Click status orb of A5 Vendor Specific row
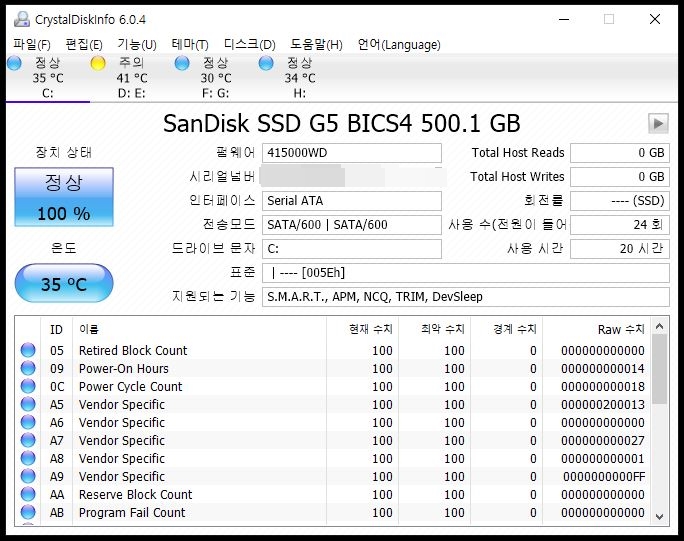This screenshot has width=684, height=541. (x=28, y=404)
